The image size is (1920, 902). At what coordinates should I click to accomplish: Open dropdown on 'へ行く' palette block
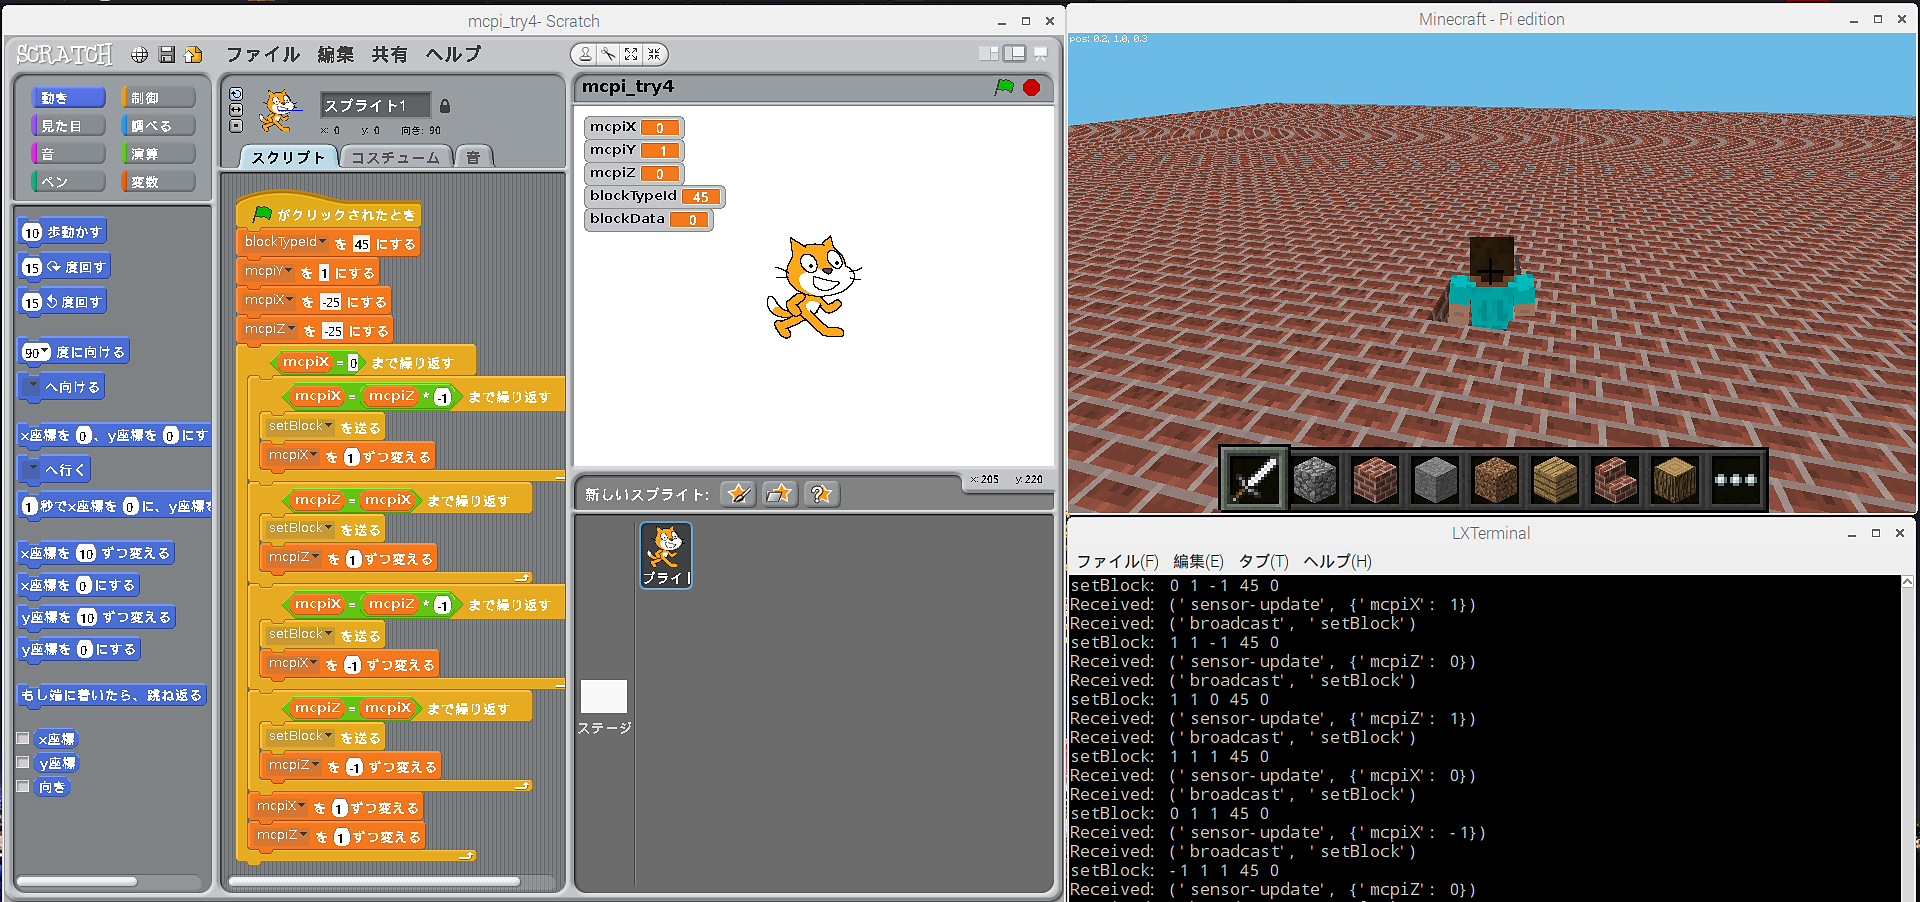point(33,469)
